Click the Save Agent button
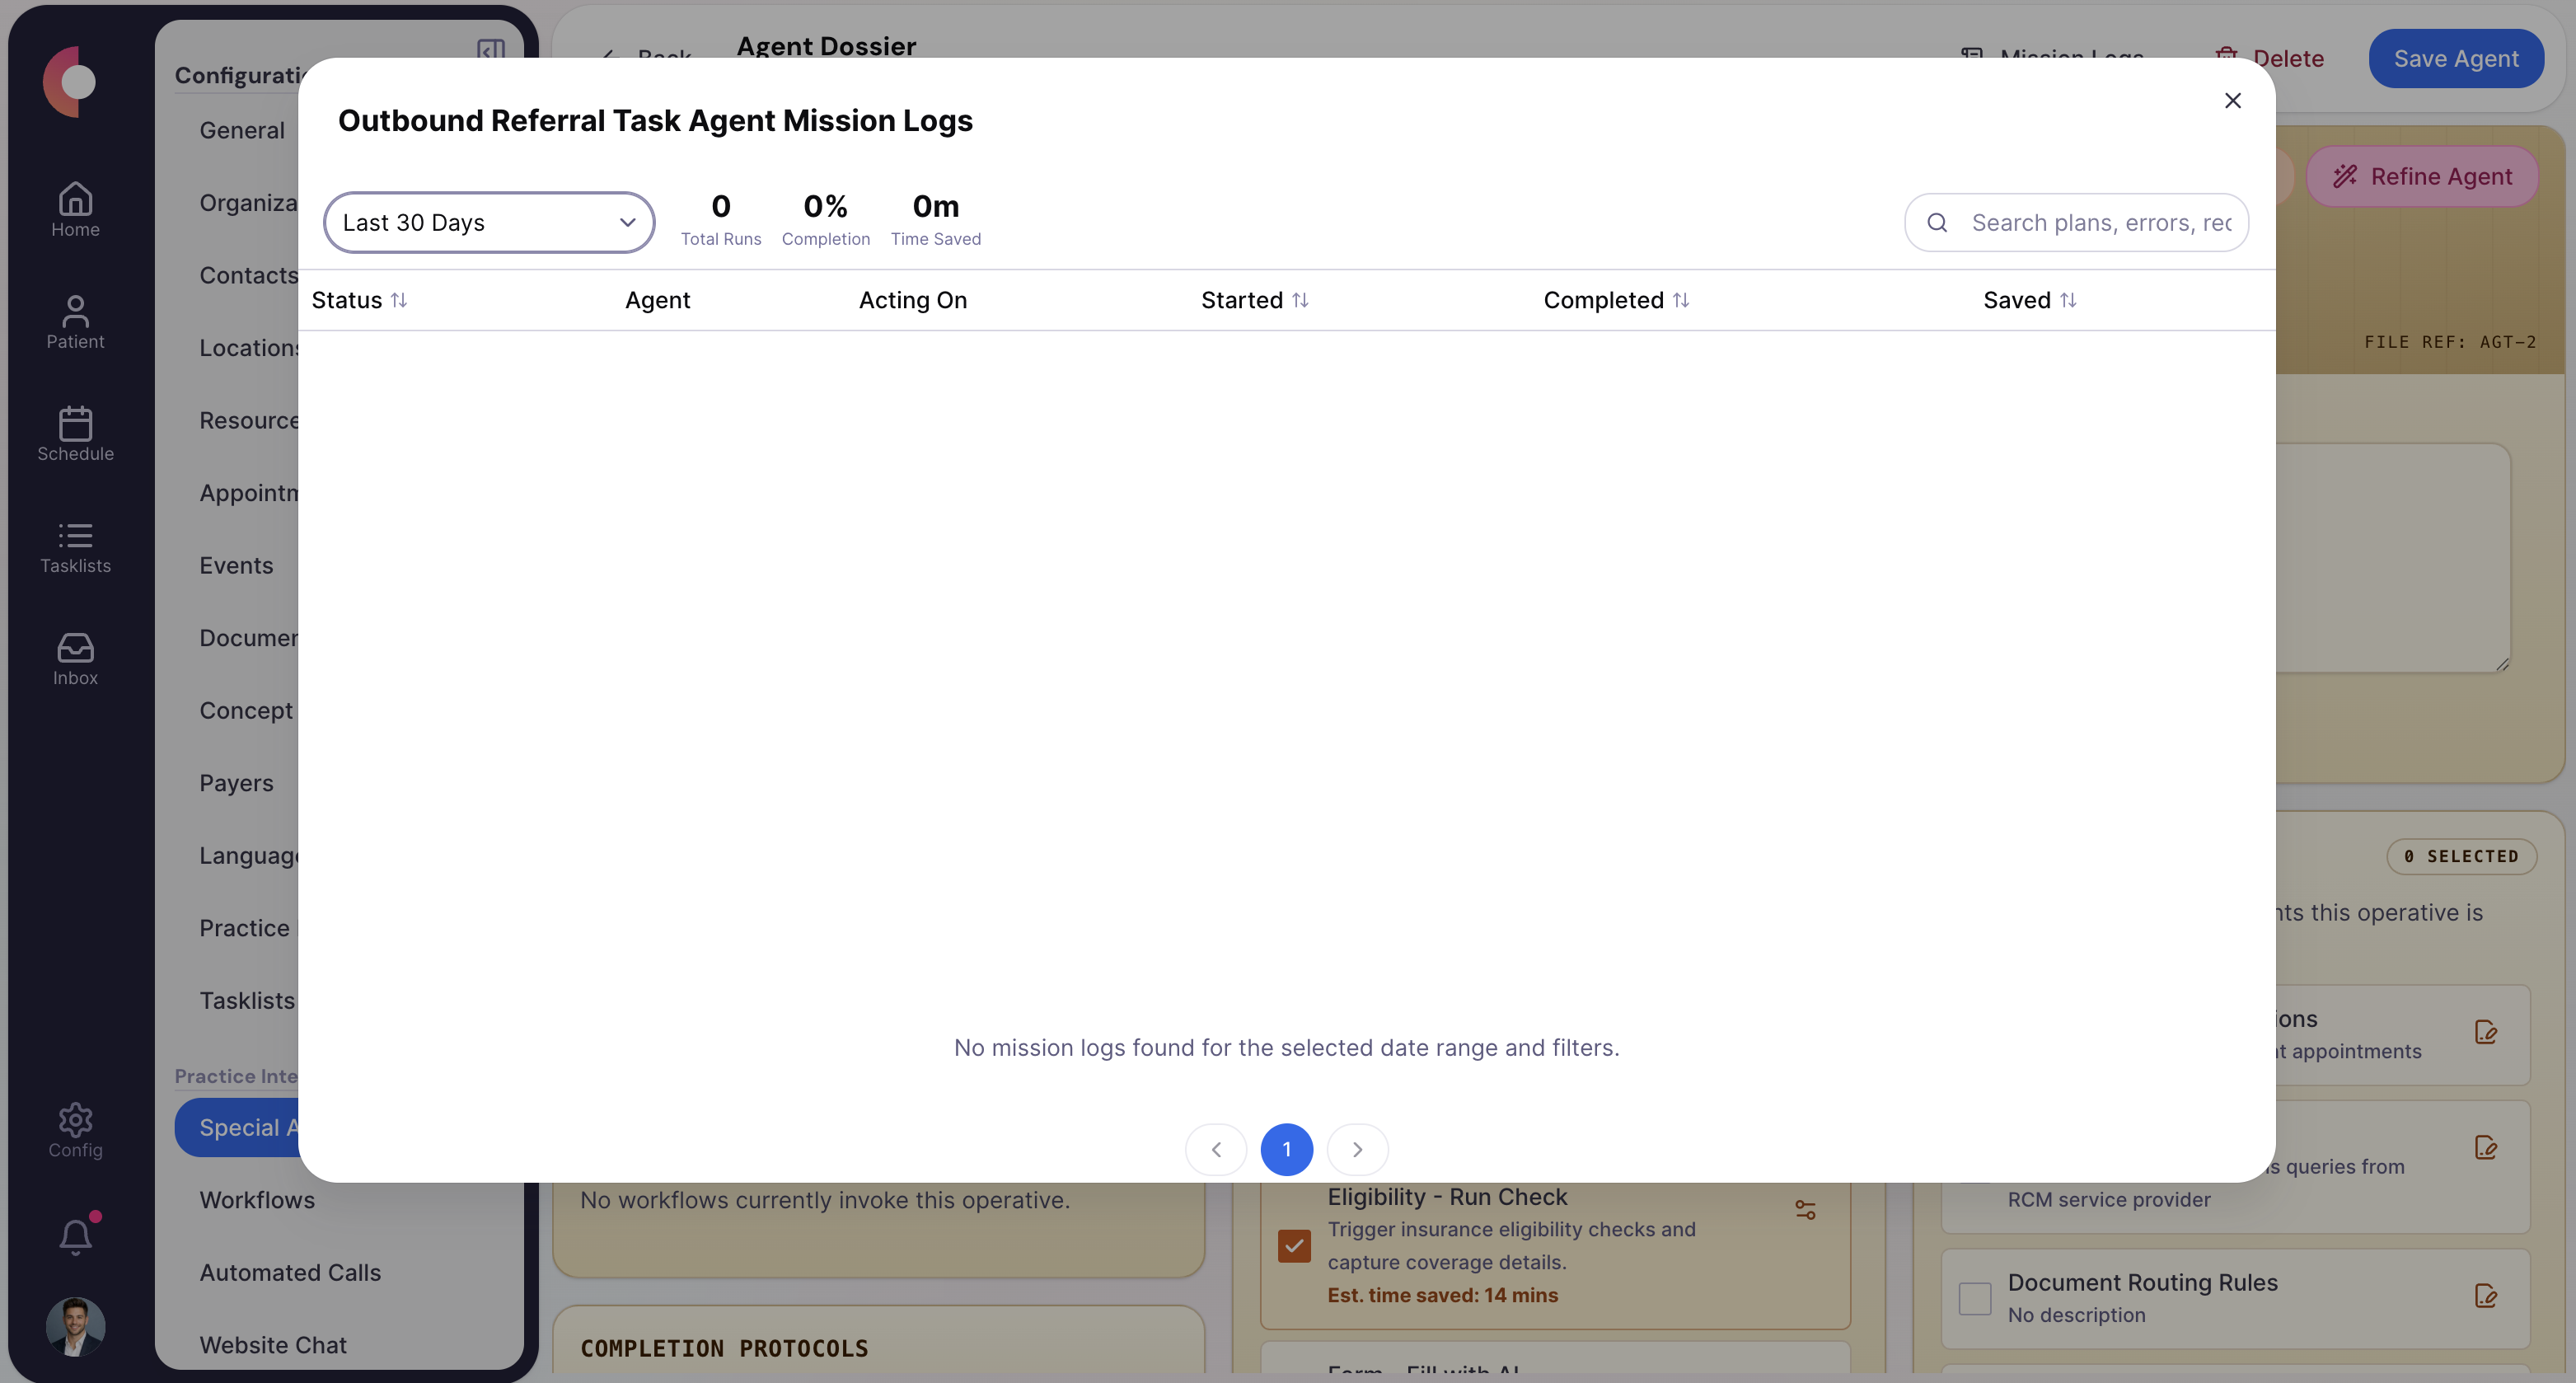The width and height of the screenshot is (2576, 1383). tap(2457, 58)
